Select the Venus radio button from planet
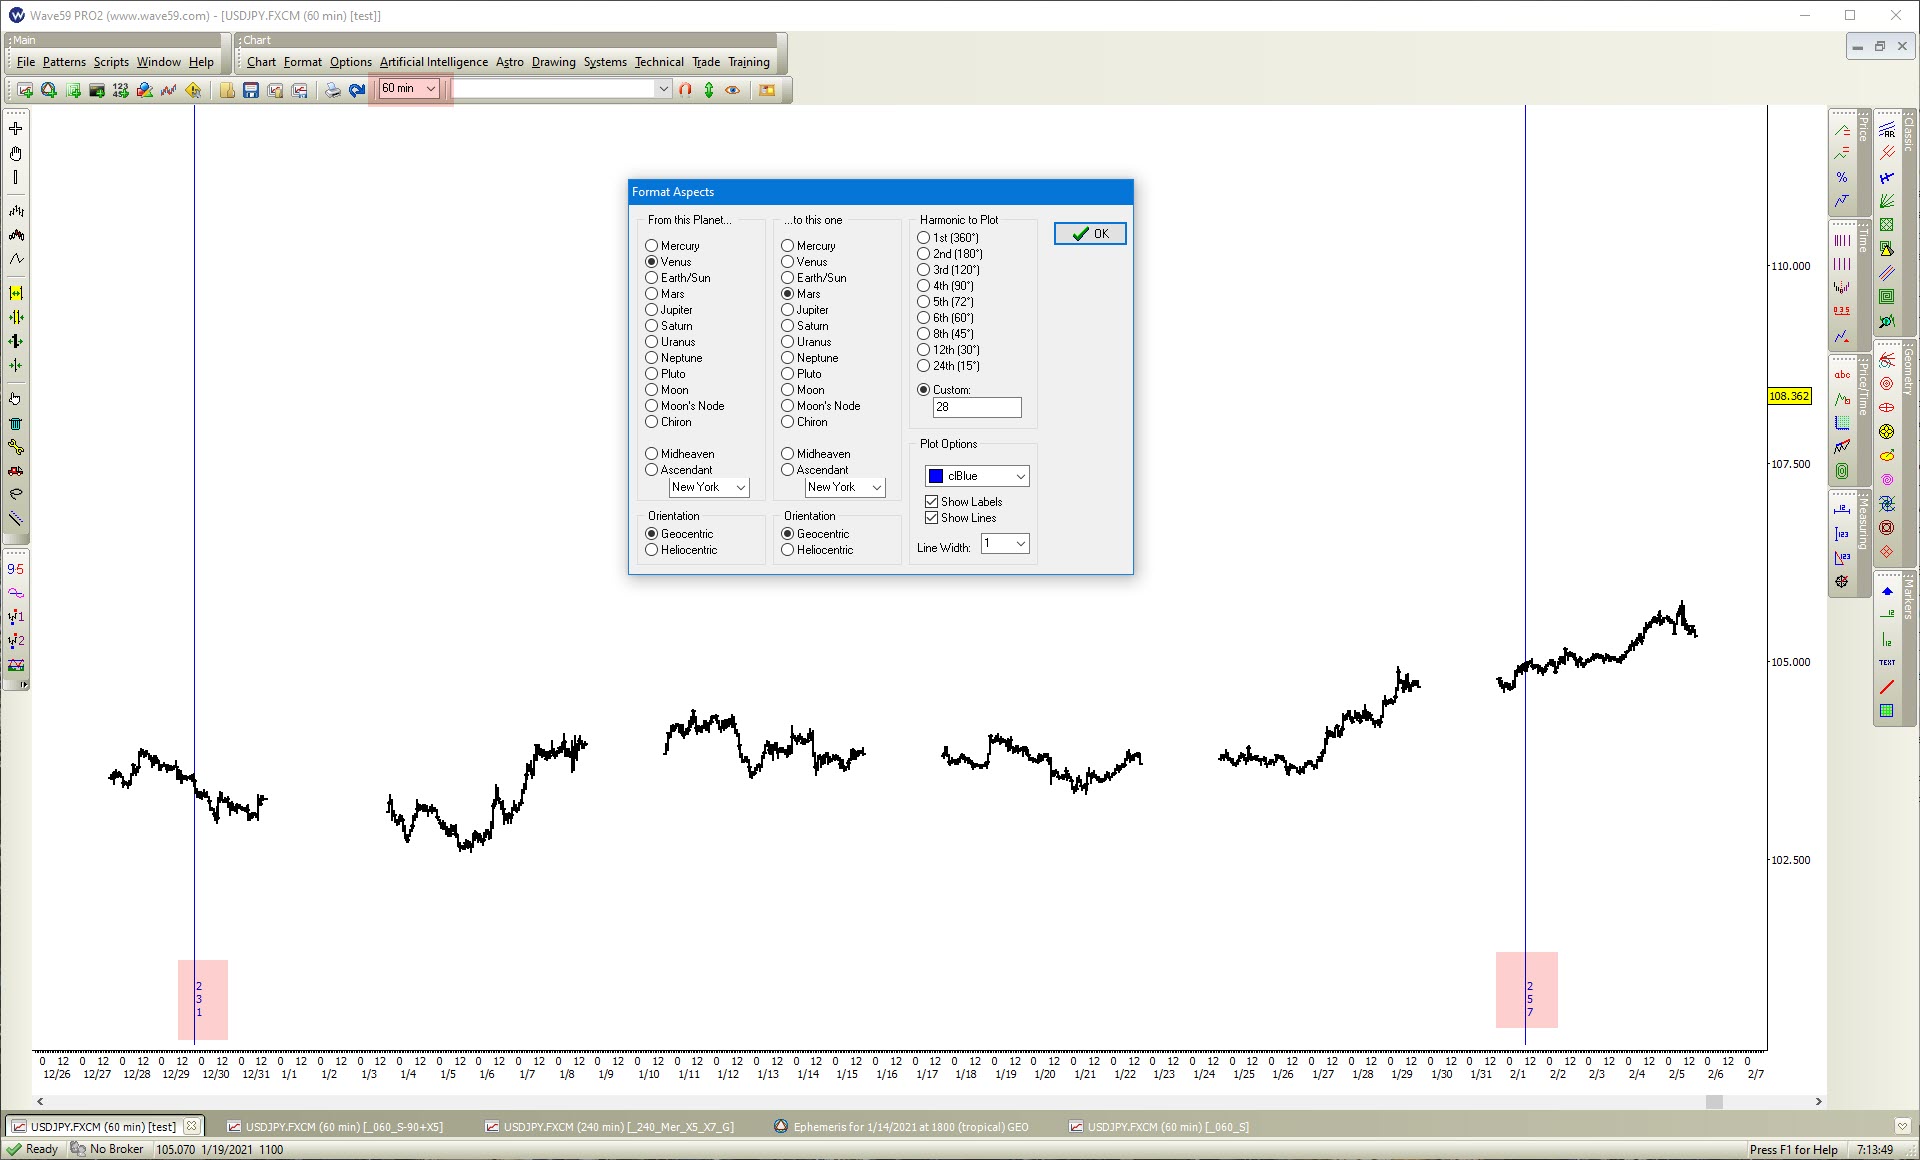This screenshot has width=1920, height=1160. click(x=653, y=262)
